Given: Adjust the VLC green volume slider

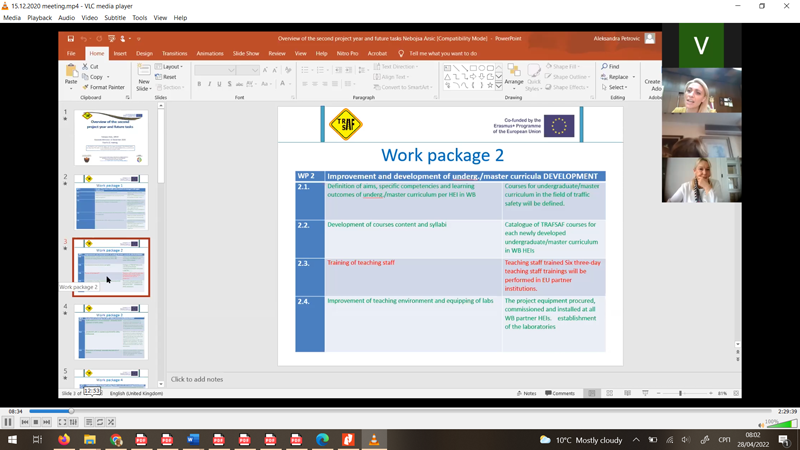Looking at the screenshot, I should coord(782,423).
